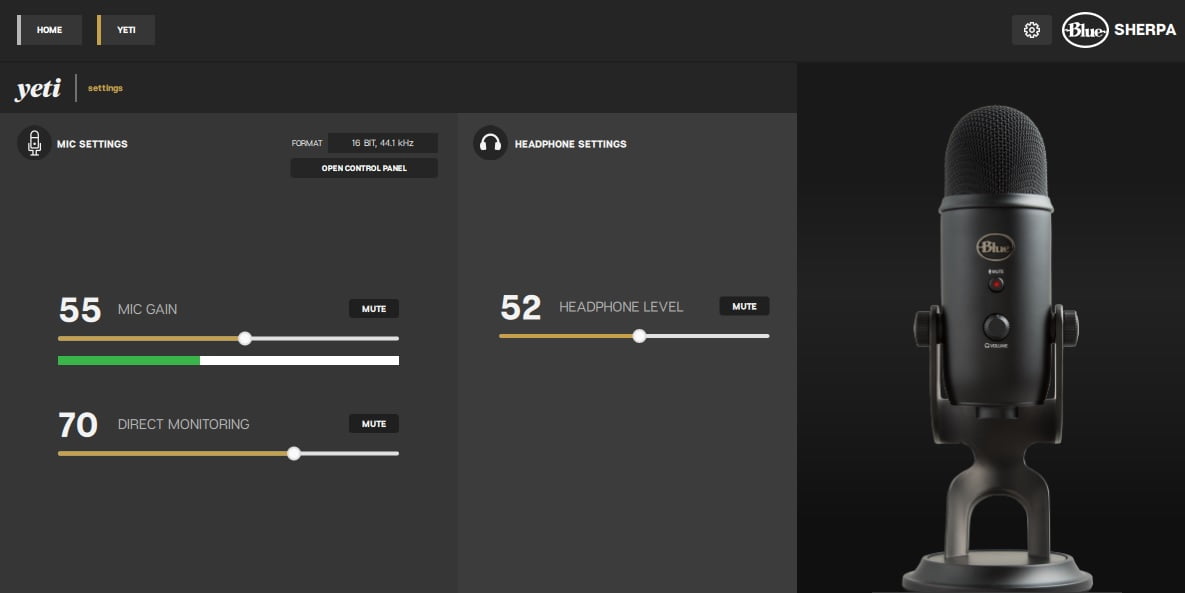This screenshot has height=593, width=1185.
Task: Click the volume knob on the microphone image
Action: click(x=995, y=326)
